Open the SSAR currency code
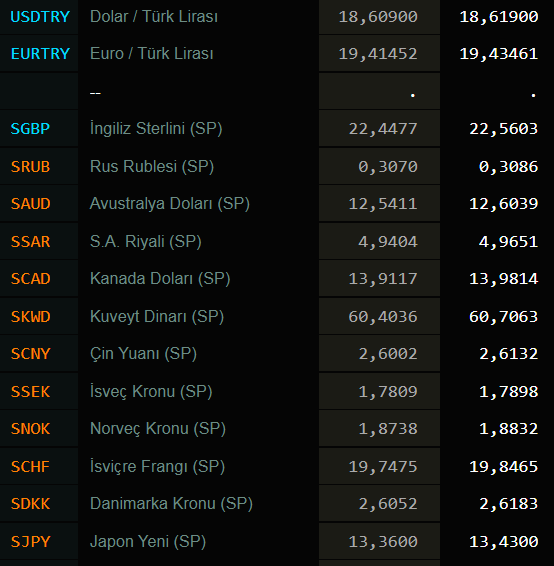This screenshot has width=554, height=566. pyautogui.click(x=30, y=241)
